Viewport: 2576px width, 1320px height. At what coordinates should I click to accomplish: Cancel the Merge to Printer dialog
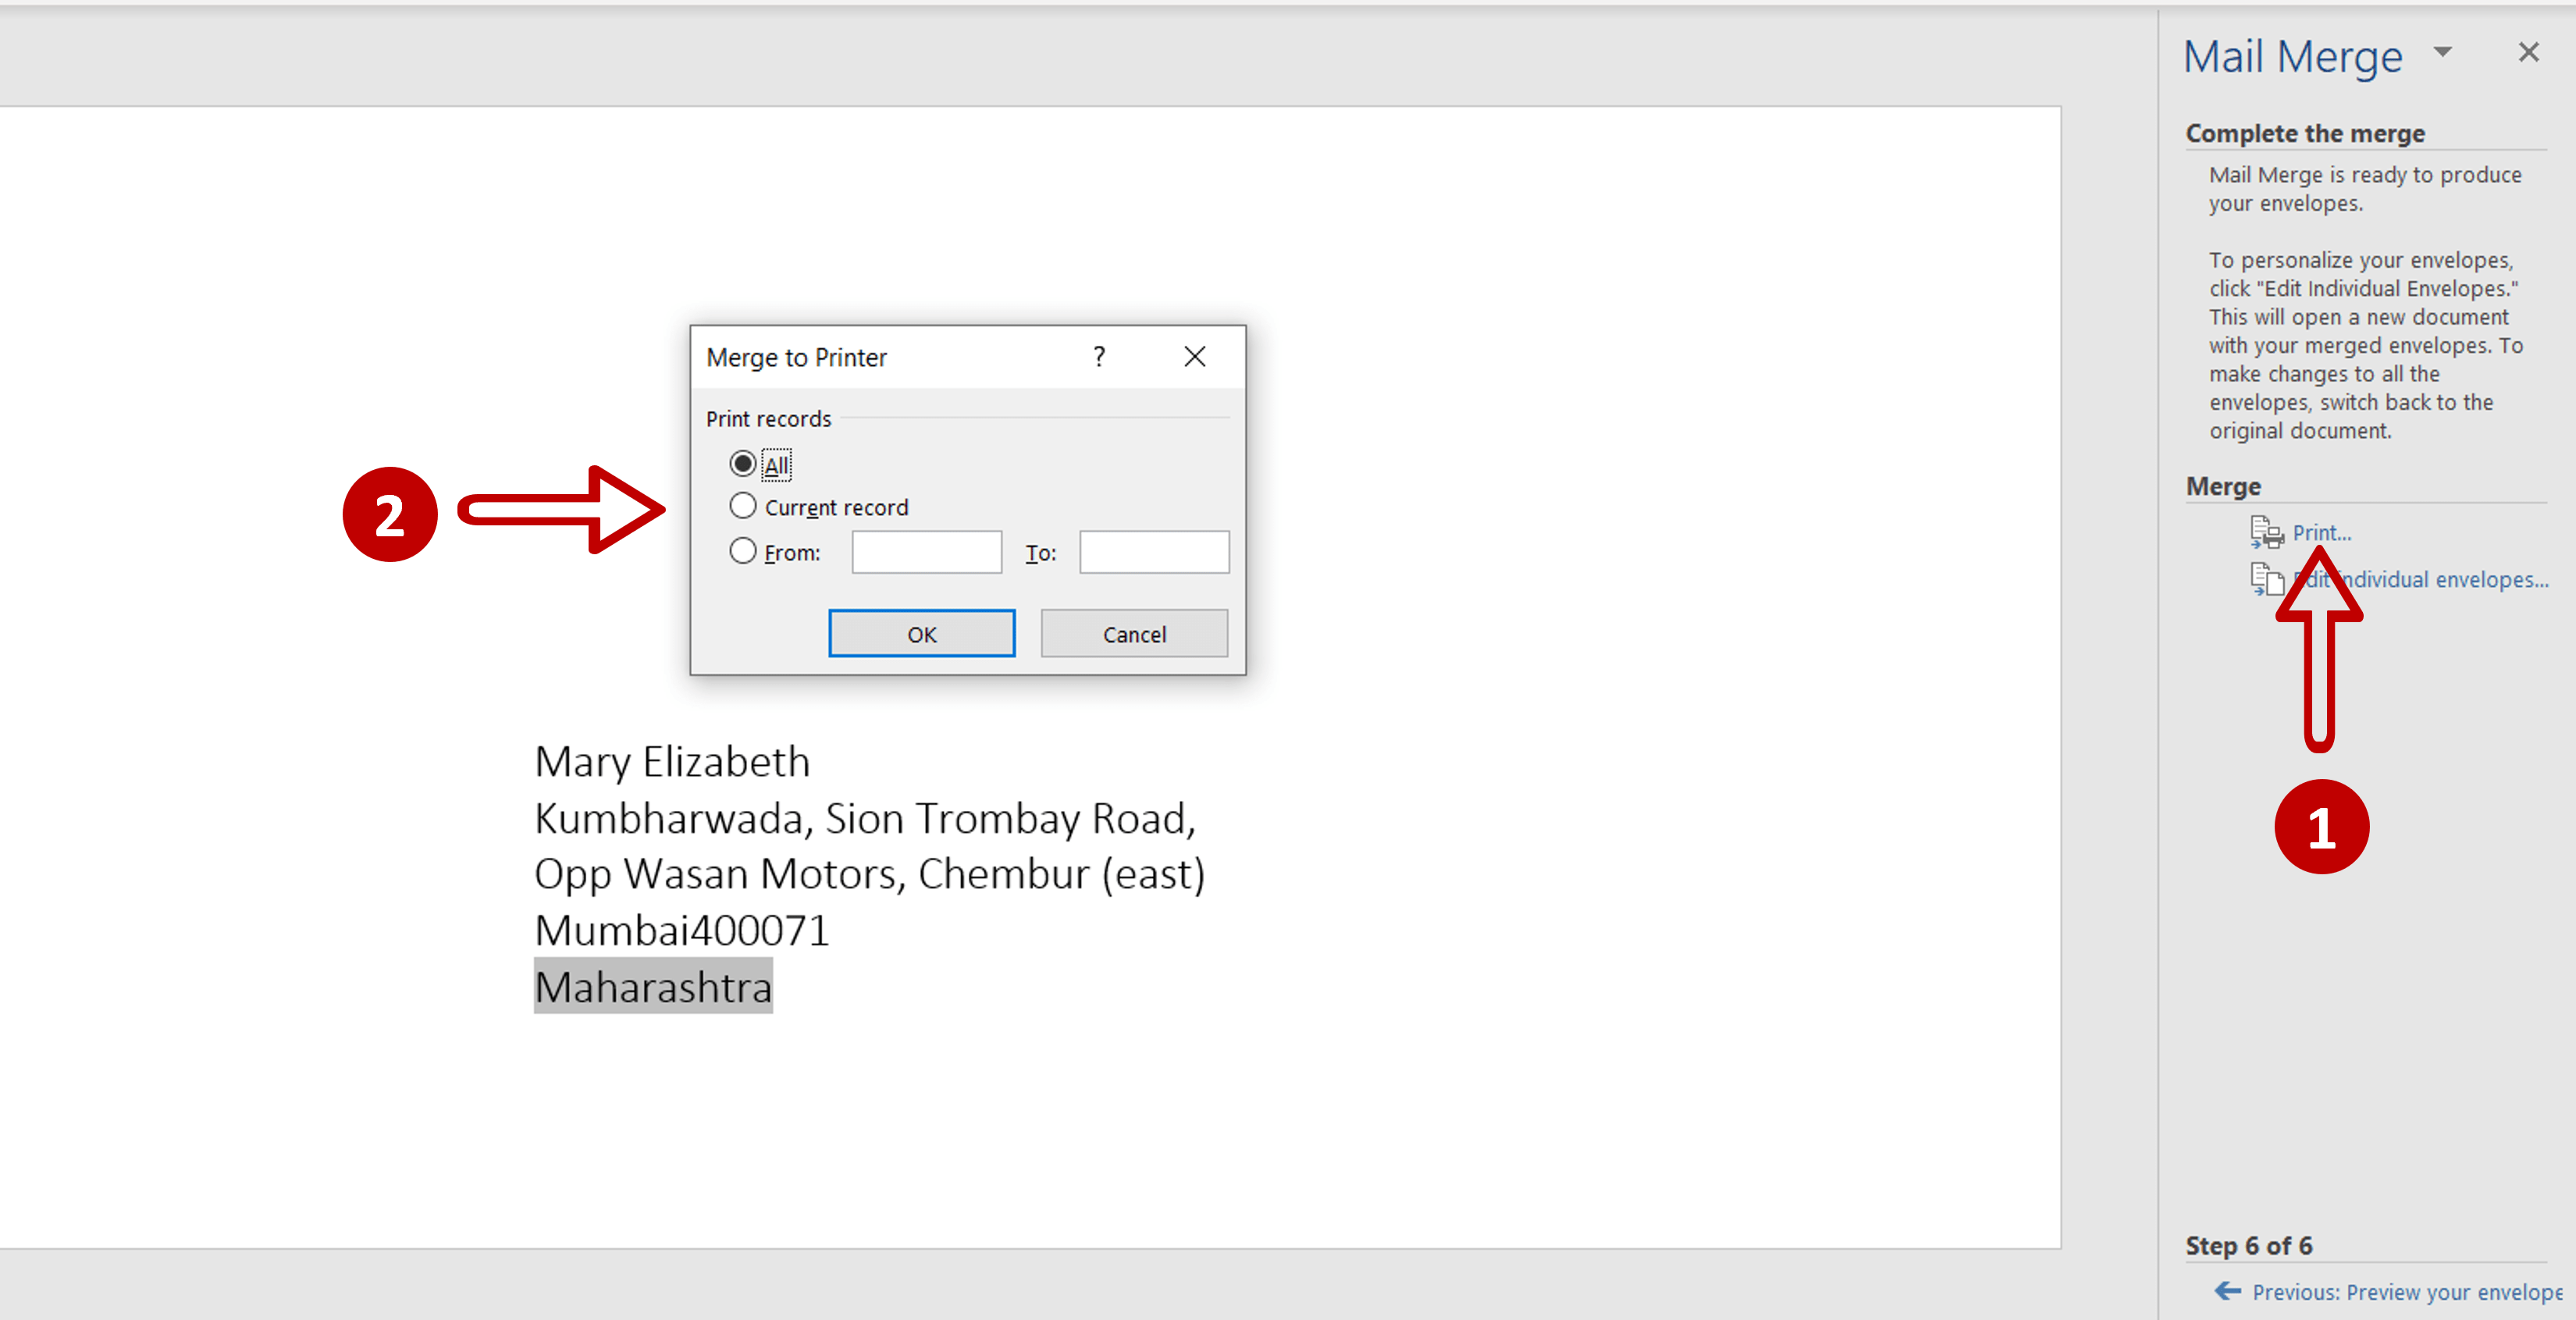pyautogui.click(x=1133, y=633)
